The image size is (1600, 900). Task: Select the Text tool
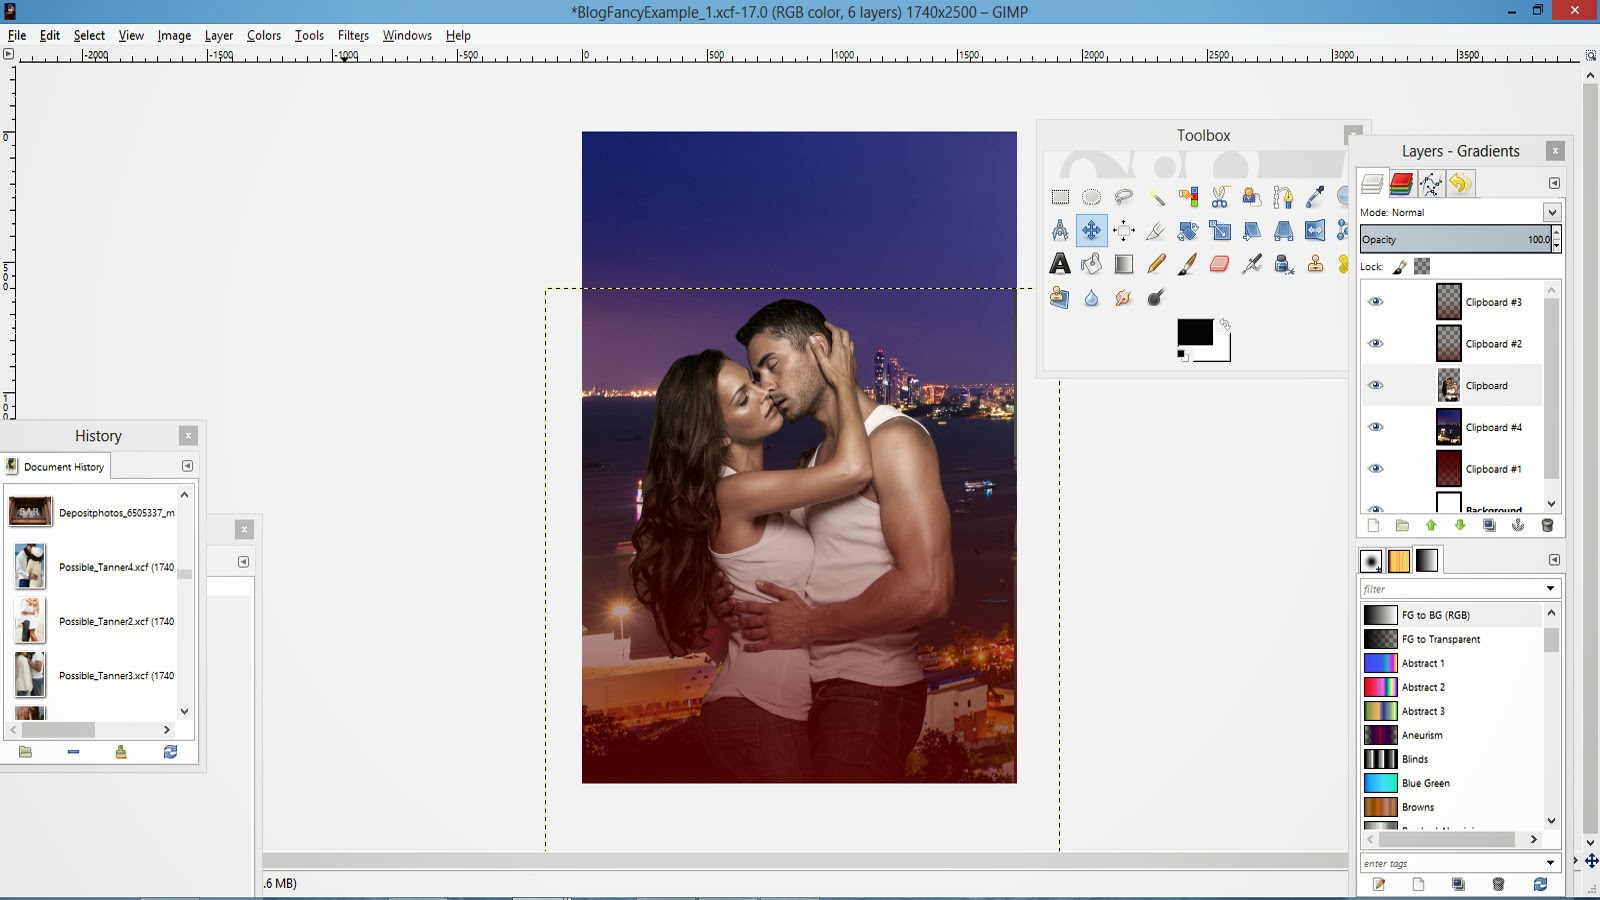[x=1060, y=264]
